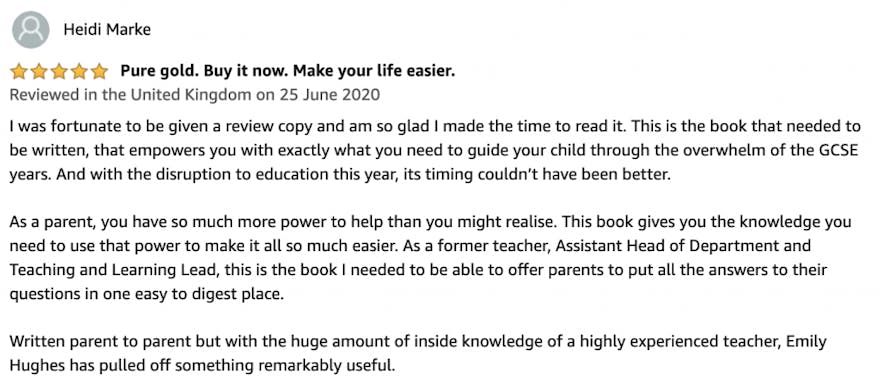Click the fifth gold rating star
The image size is (880, 388).
point(99,72)
